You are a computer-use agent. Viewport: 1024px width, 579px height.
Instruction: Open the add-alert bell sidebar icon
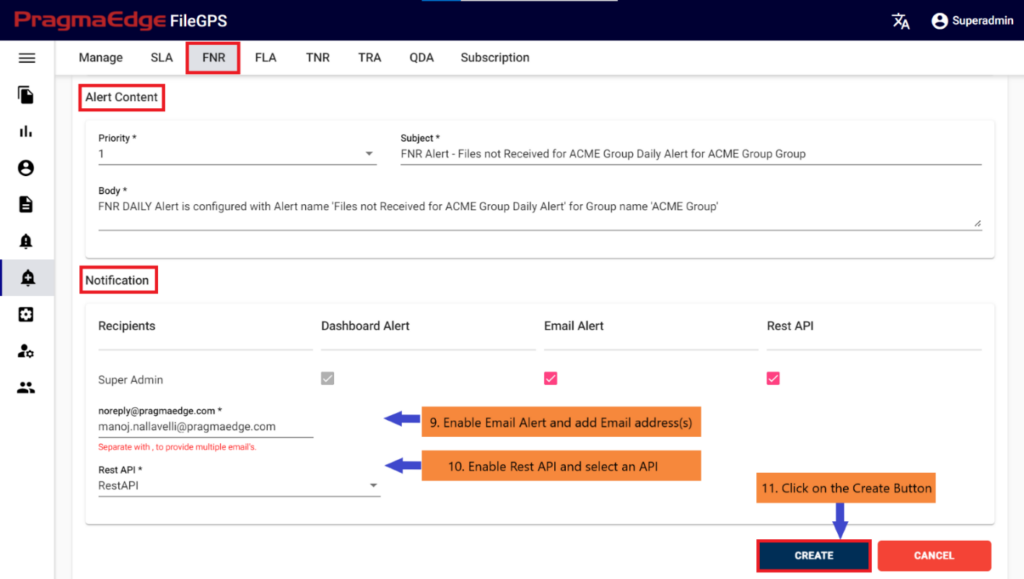click(x=27, y=278)
